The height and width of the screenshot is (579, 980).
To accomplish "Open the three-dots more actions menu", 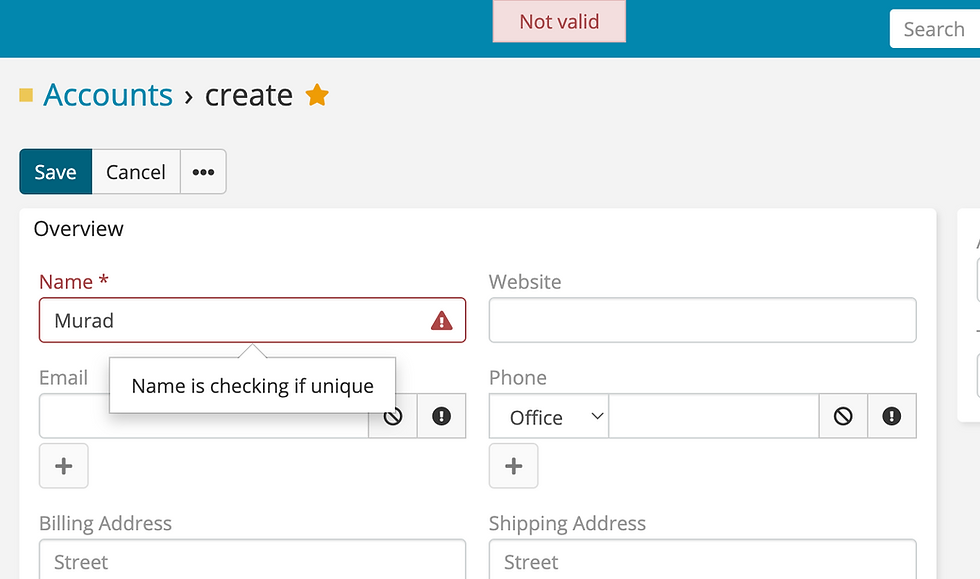I will (x=203, y=172).
